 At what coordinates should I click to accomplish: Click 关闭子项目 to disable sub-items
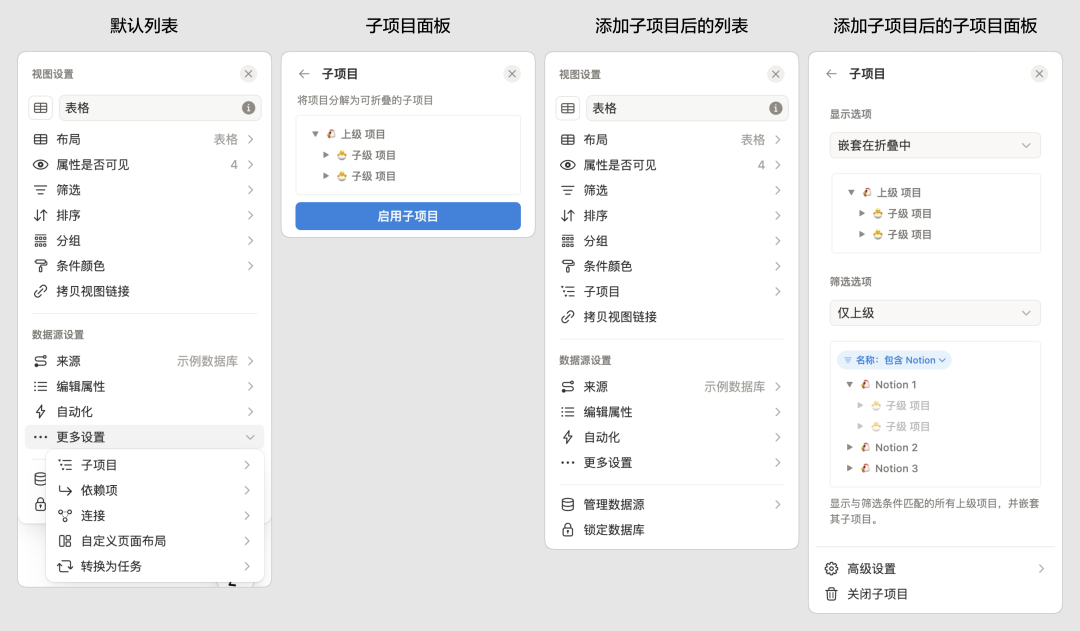[877, 594]
